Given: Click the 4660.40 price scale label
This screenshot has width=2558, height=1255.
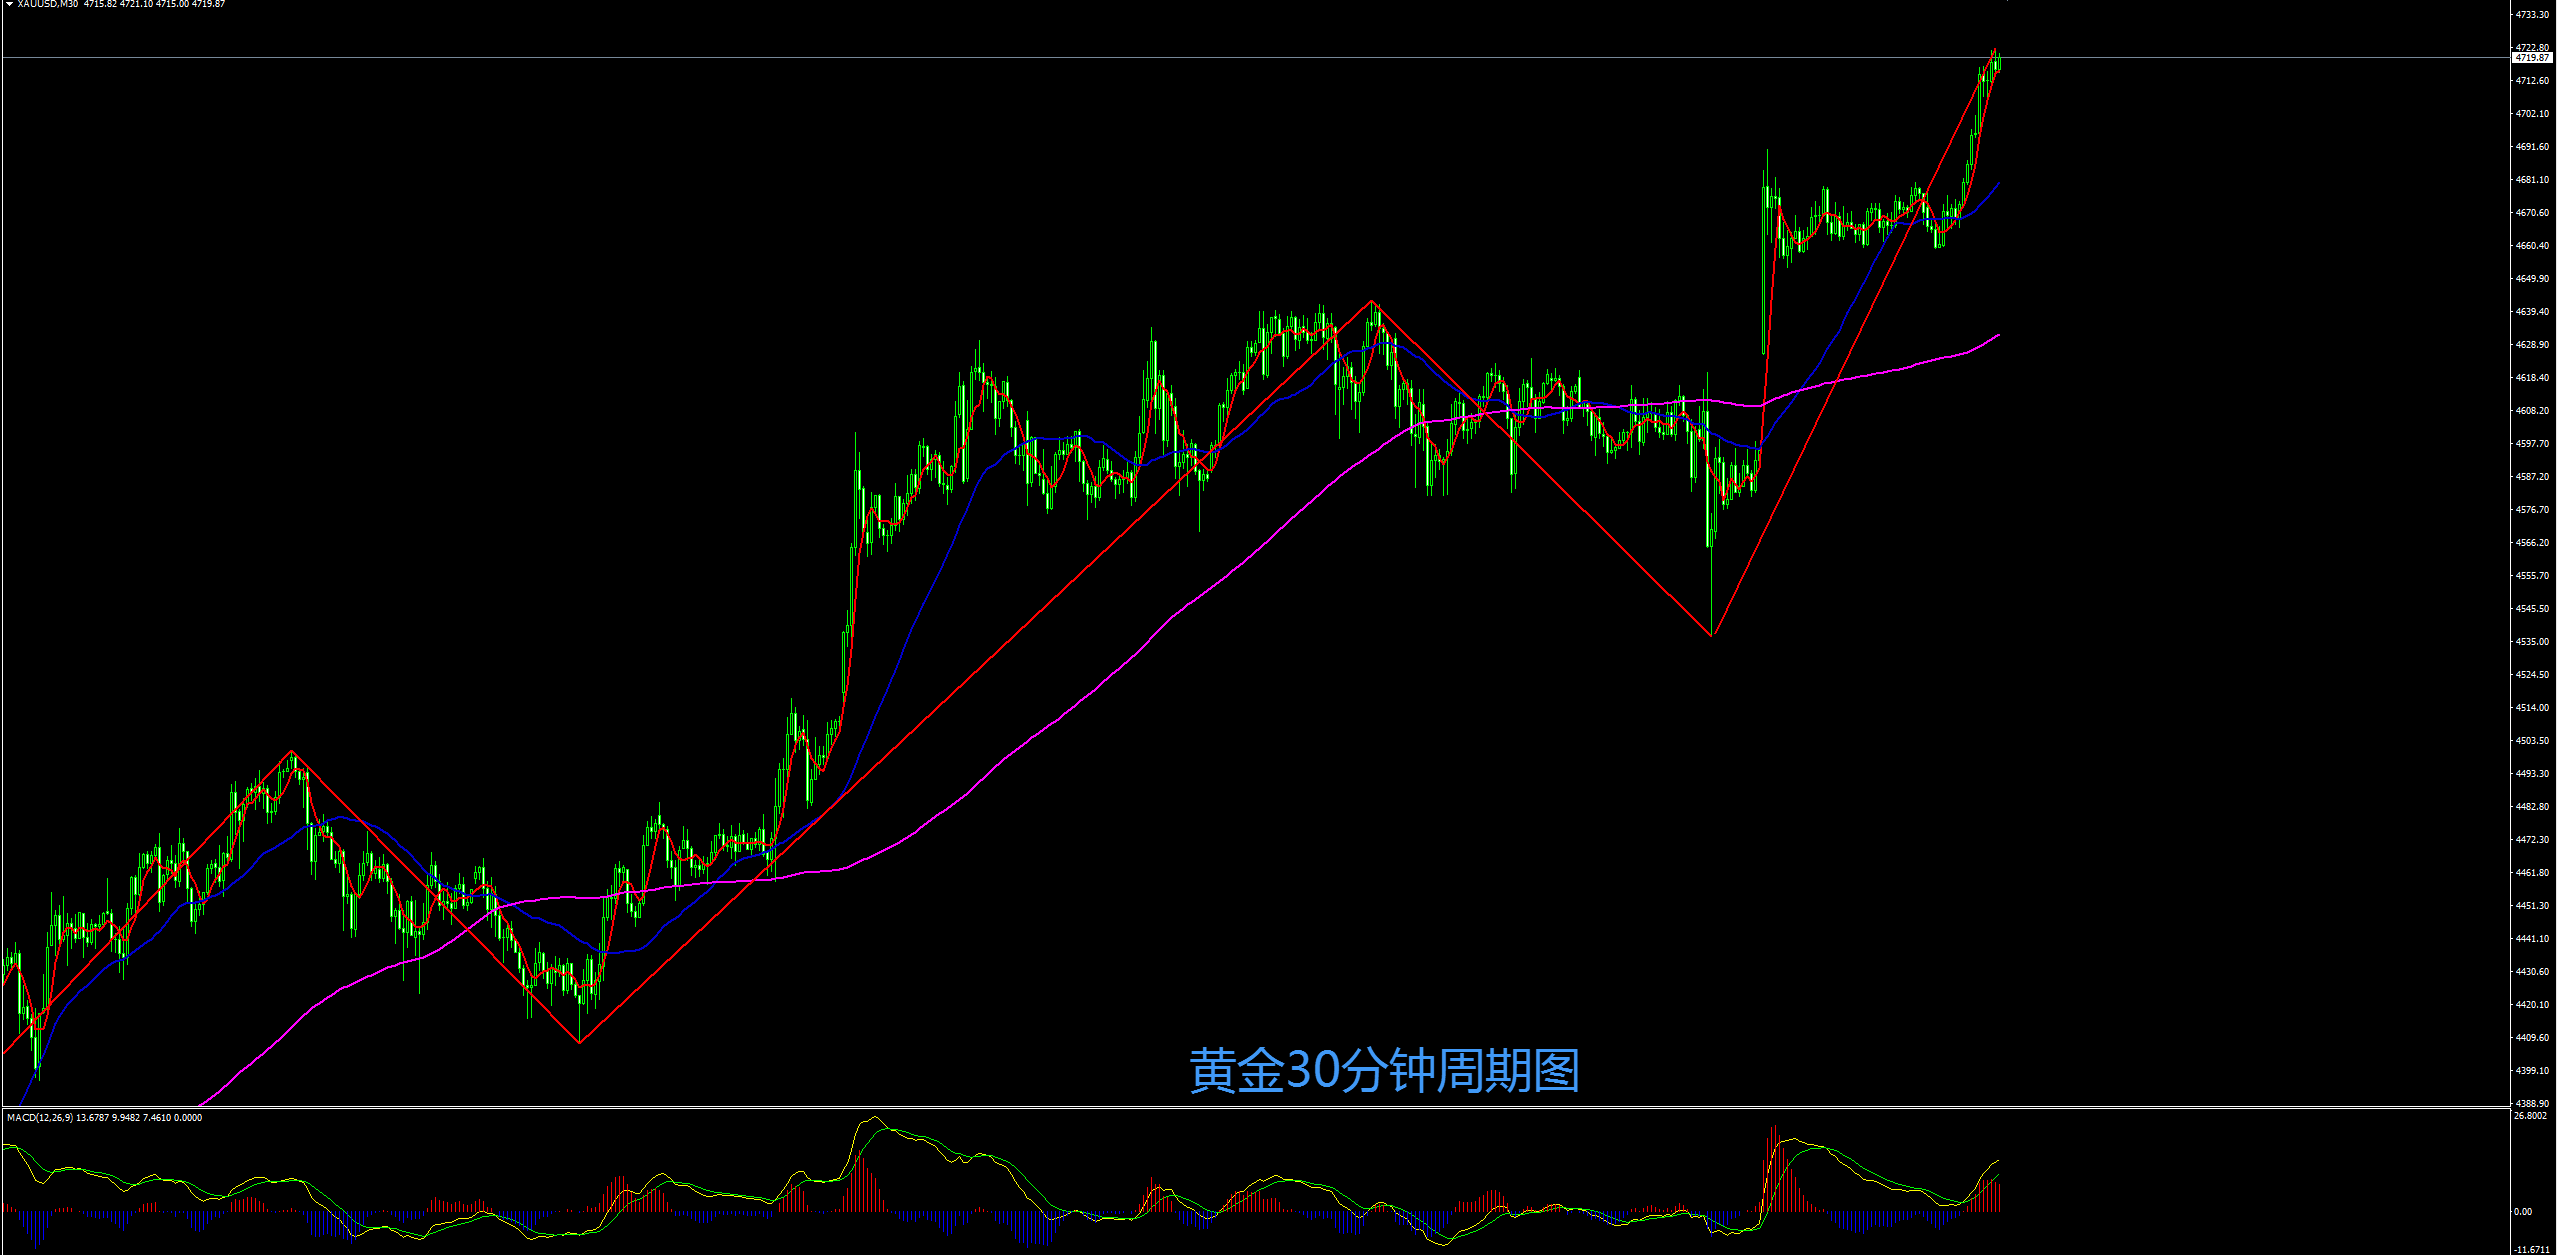Looking at the screenshot, I should [2531, 246].
